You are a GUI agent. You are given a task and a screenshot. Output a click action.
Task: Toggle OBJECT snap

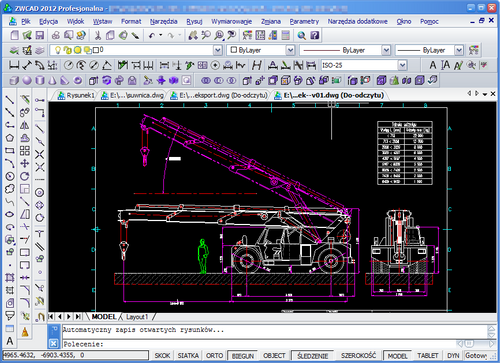[x=274, y=356]
